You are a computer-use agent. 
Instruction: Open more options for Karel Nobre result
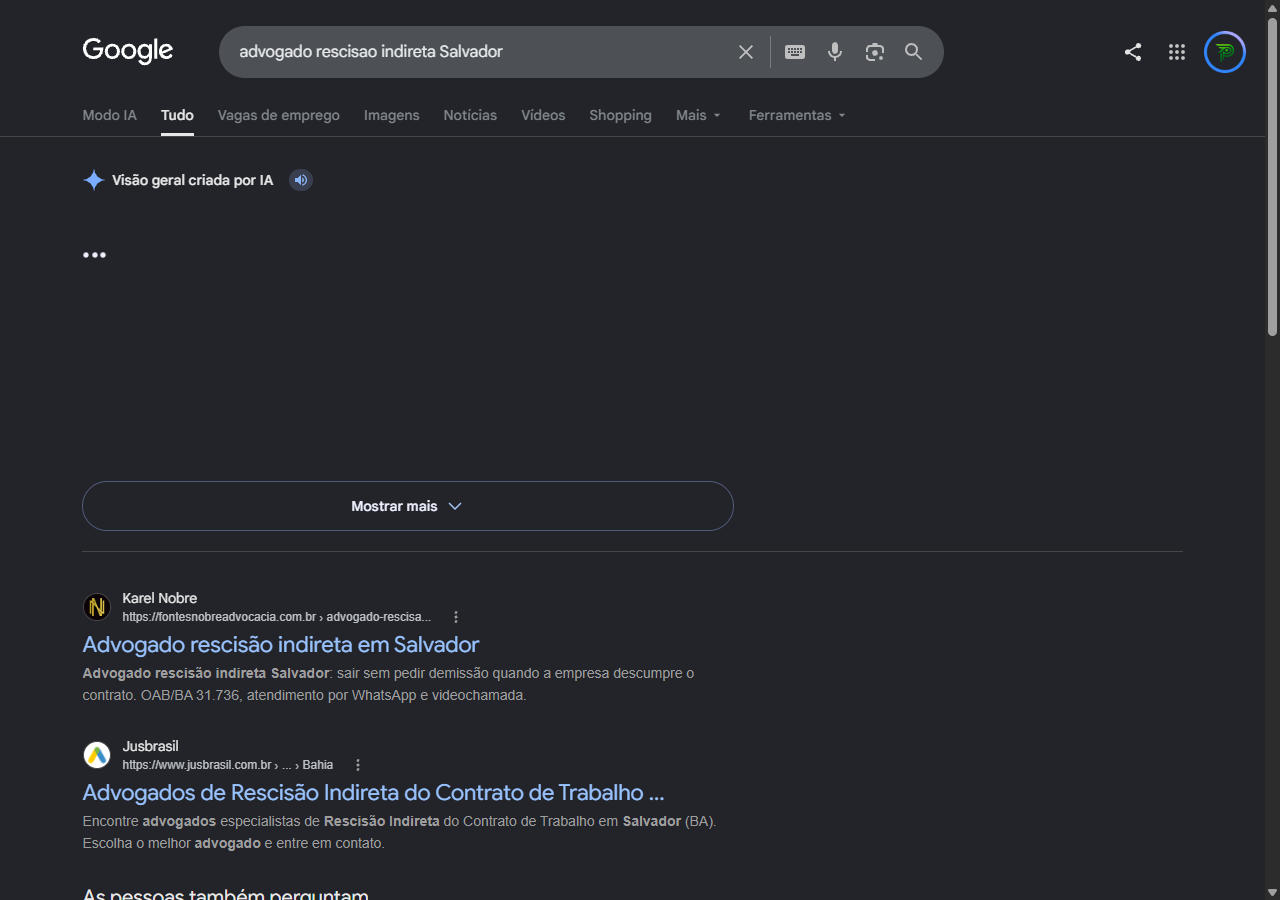pyautogui.click(x=456, y=617)
